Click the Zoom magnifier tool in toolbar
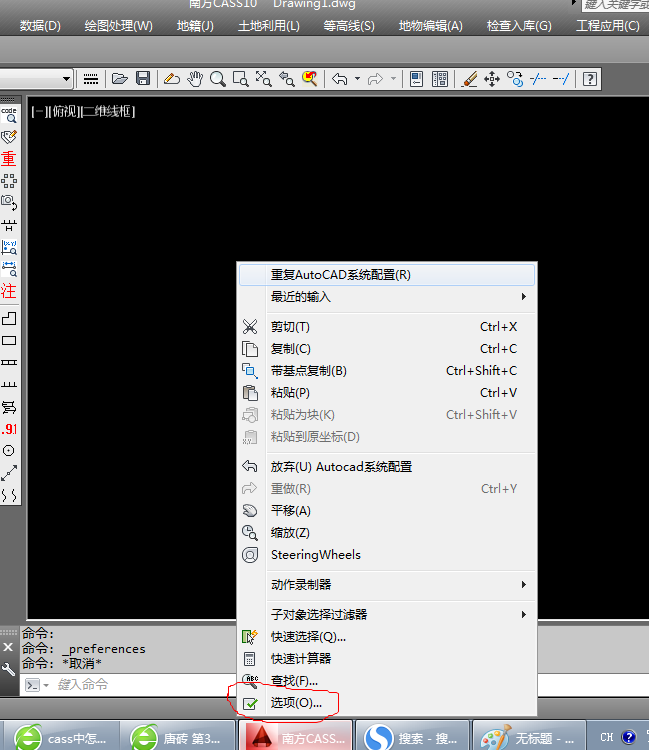Image resolution: width=649 pixels, height=750 pixels. [x=217, y=78]
